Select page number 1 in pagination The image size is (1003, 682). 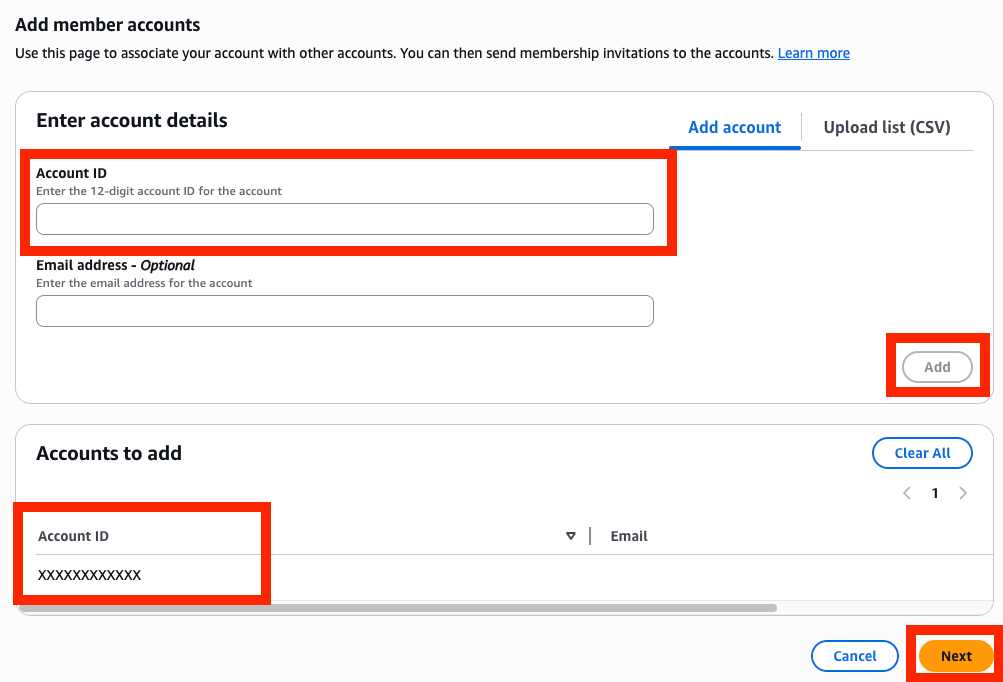pos(935,493)
